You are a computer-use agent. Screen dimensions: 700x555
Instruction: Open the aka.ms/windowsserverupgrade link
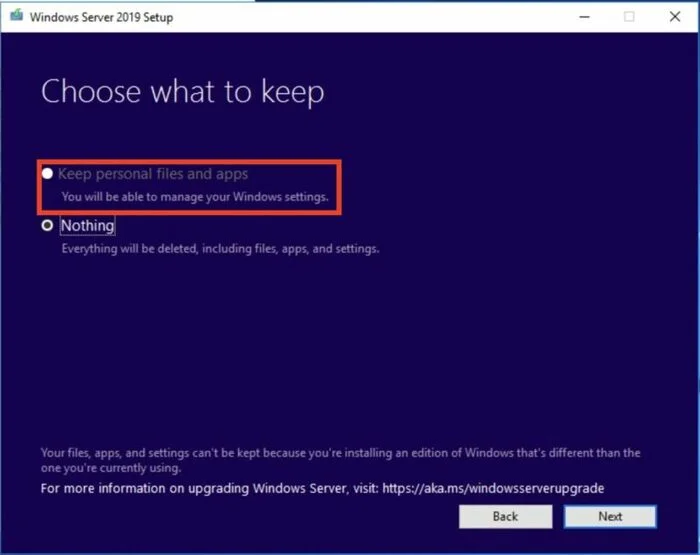coord(493,488)
